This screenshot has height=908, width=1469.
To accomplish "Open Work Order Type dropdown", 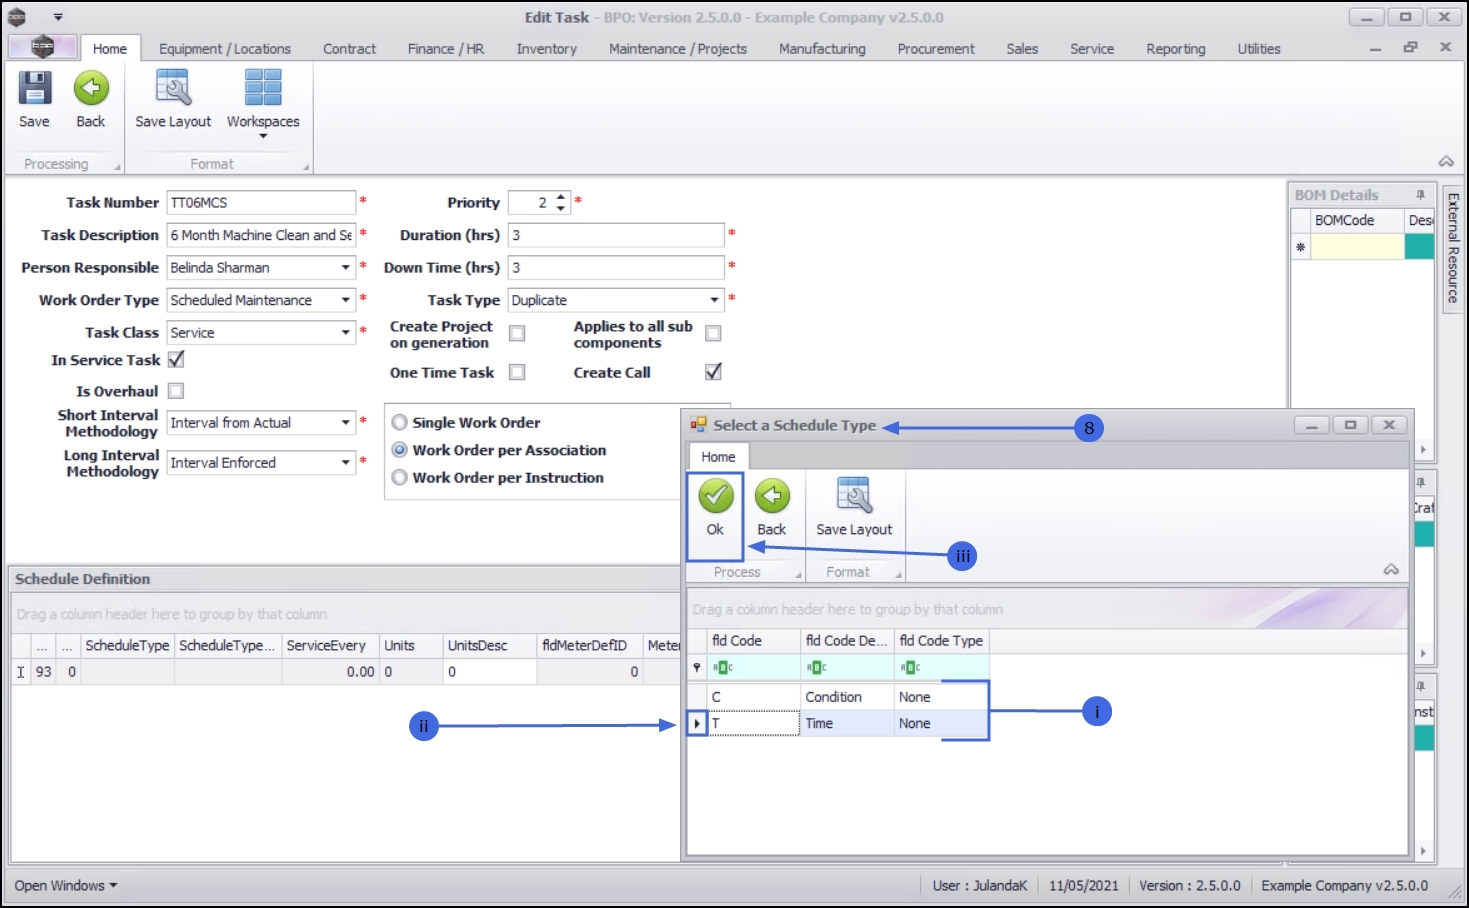I will coord(346,300).
